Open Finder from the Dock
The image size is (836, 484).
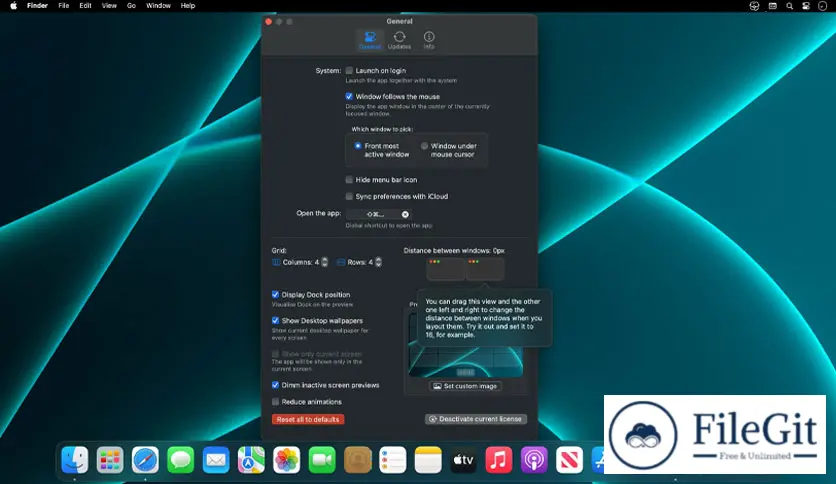click(75, 459)
